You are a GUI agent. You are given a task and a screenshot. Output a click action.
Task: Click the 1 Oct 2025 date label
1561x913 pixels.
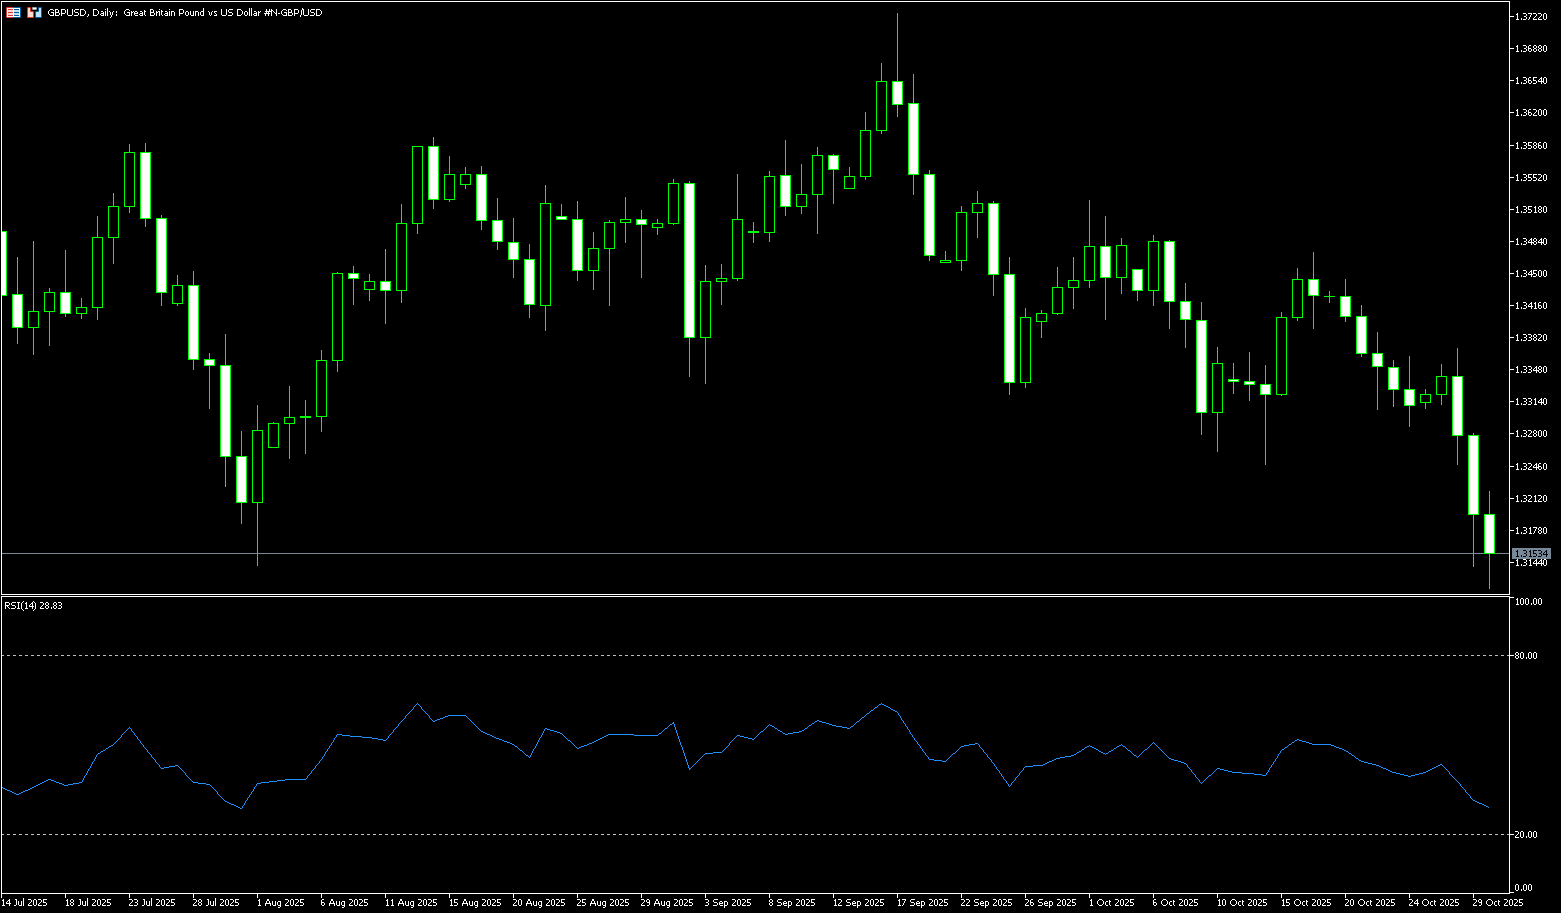click(x=1112, y=902)
